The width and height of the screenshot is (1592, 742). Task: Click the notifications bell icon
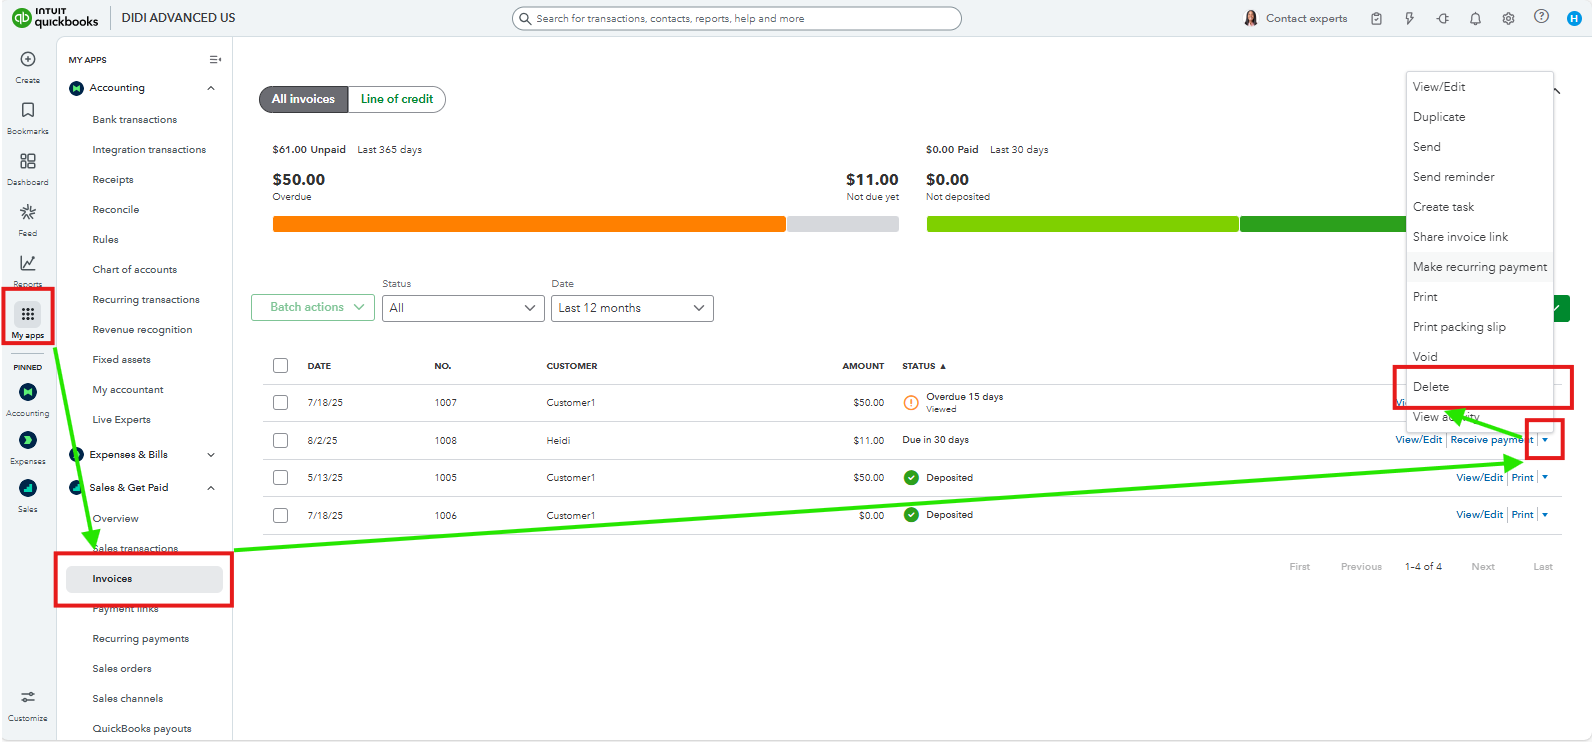[1475, 18]
